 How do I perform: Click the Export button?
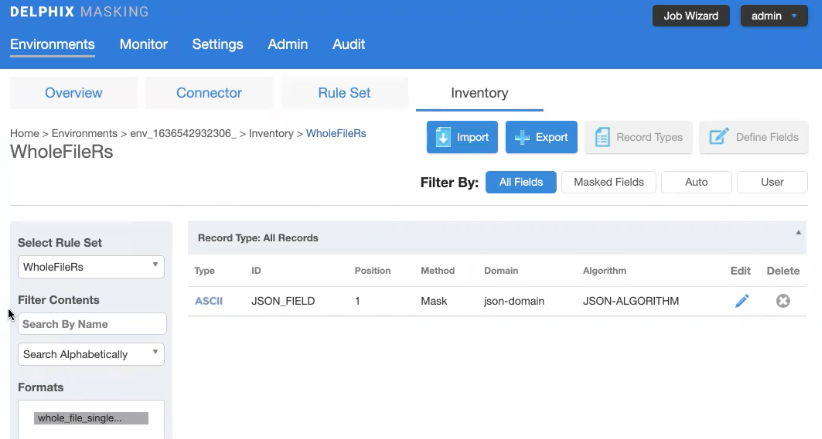(541, 138)
